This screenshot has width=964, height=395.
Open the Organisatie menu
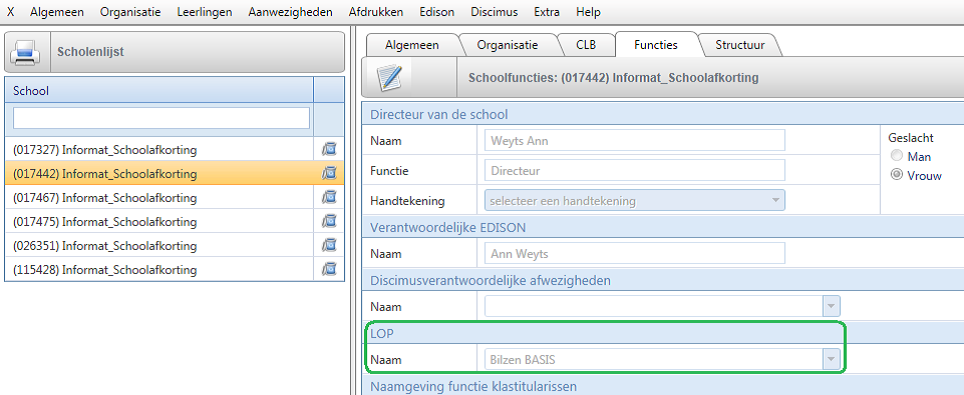(x=130, y=12)
